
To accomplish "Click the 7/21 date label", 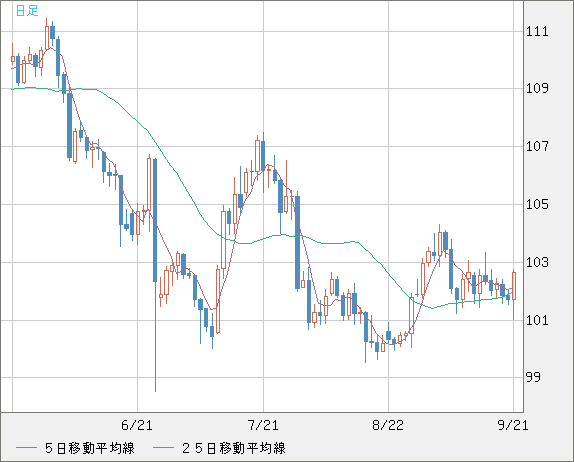I will coord(263,425).
